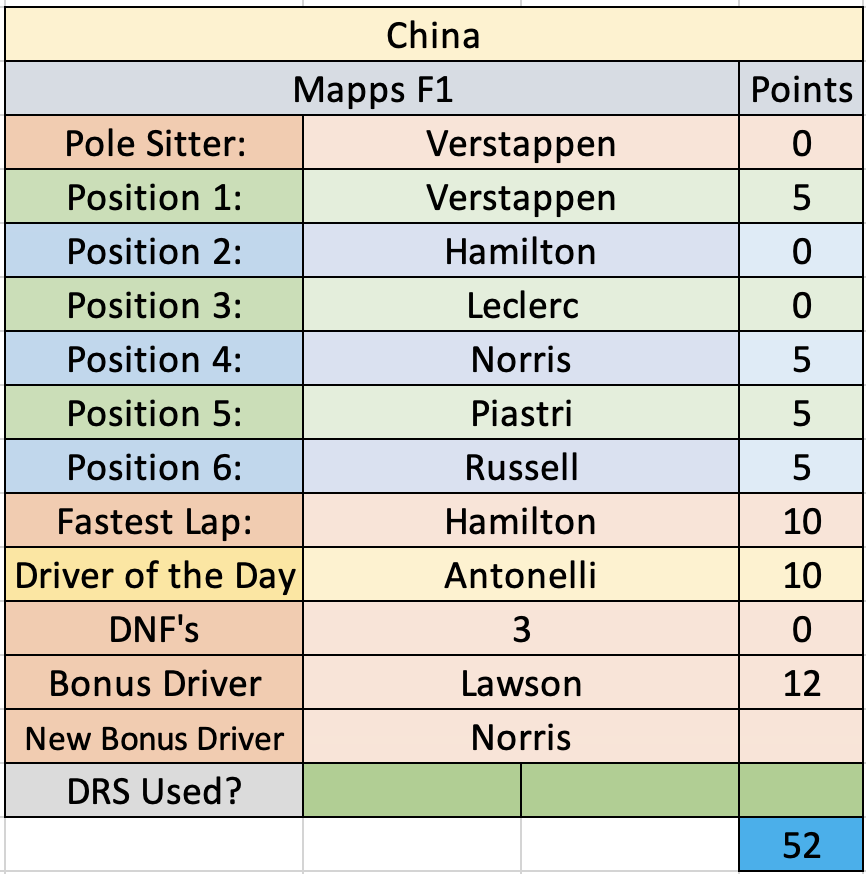Select the Pole Sitter Verstappen cell
Viewport: 866px width, 874px height.
click(521, 143)
